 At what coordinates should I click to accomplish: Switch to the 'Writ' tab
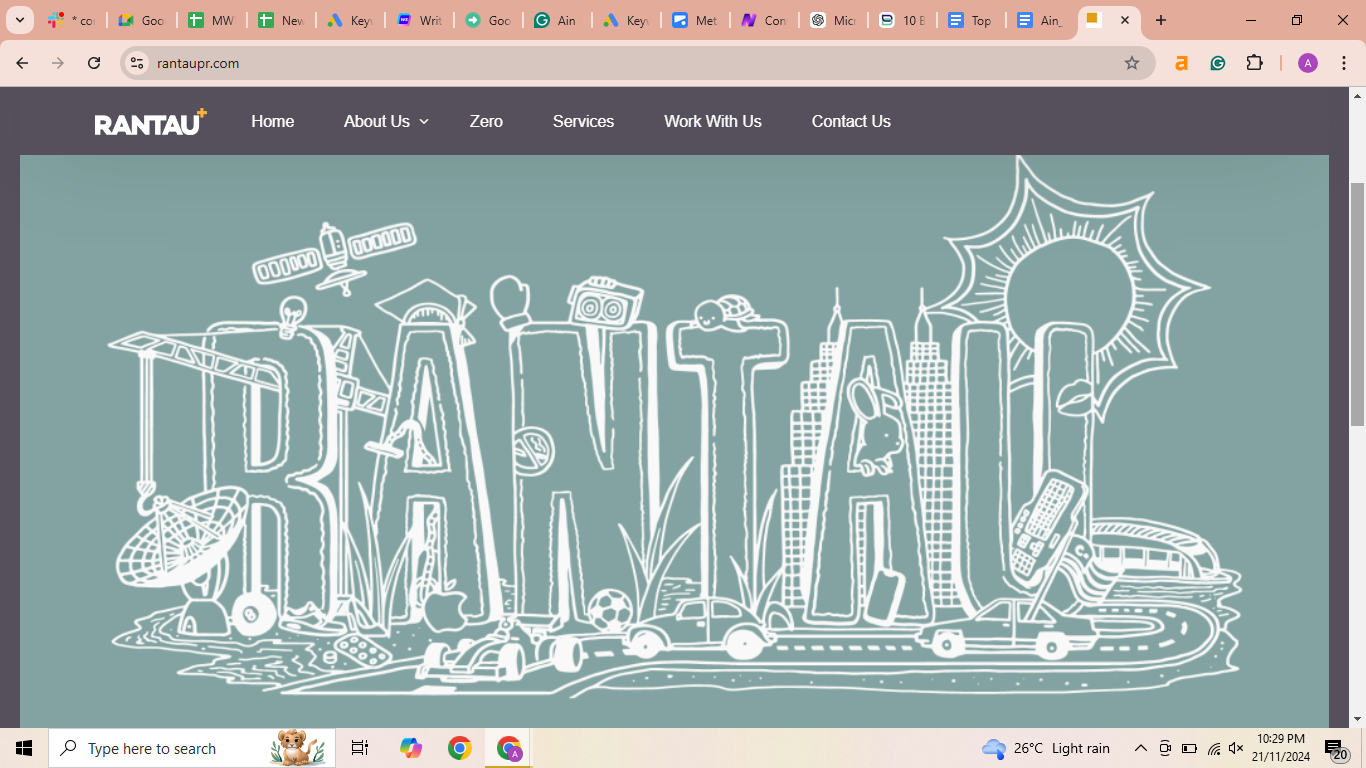(x=419, y=20)
